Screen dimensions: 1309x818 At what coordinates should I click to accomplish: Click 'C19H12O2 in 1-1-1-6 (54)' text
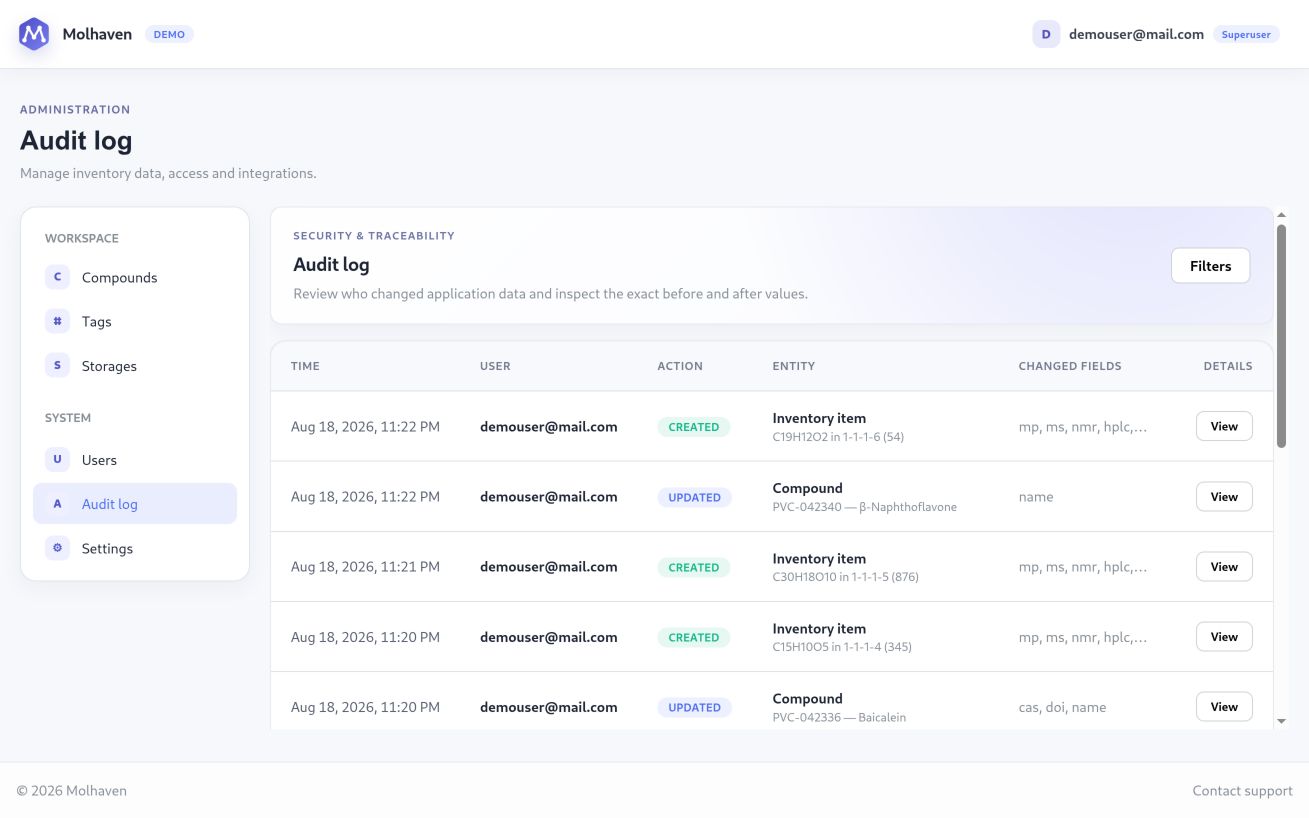(x=838, y=437)
